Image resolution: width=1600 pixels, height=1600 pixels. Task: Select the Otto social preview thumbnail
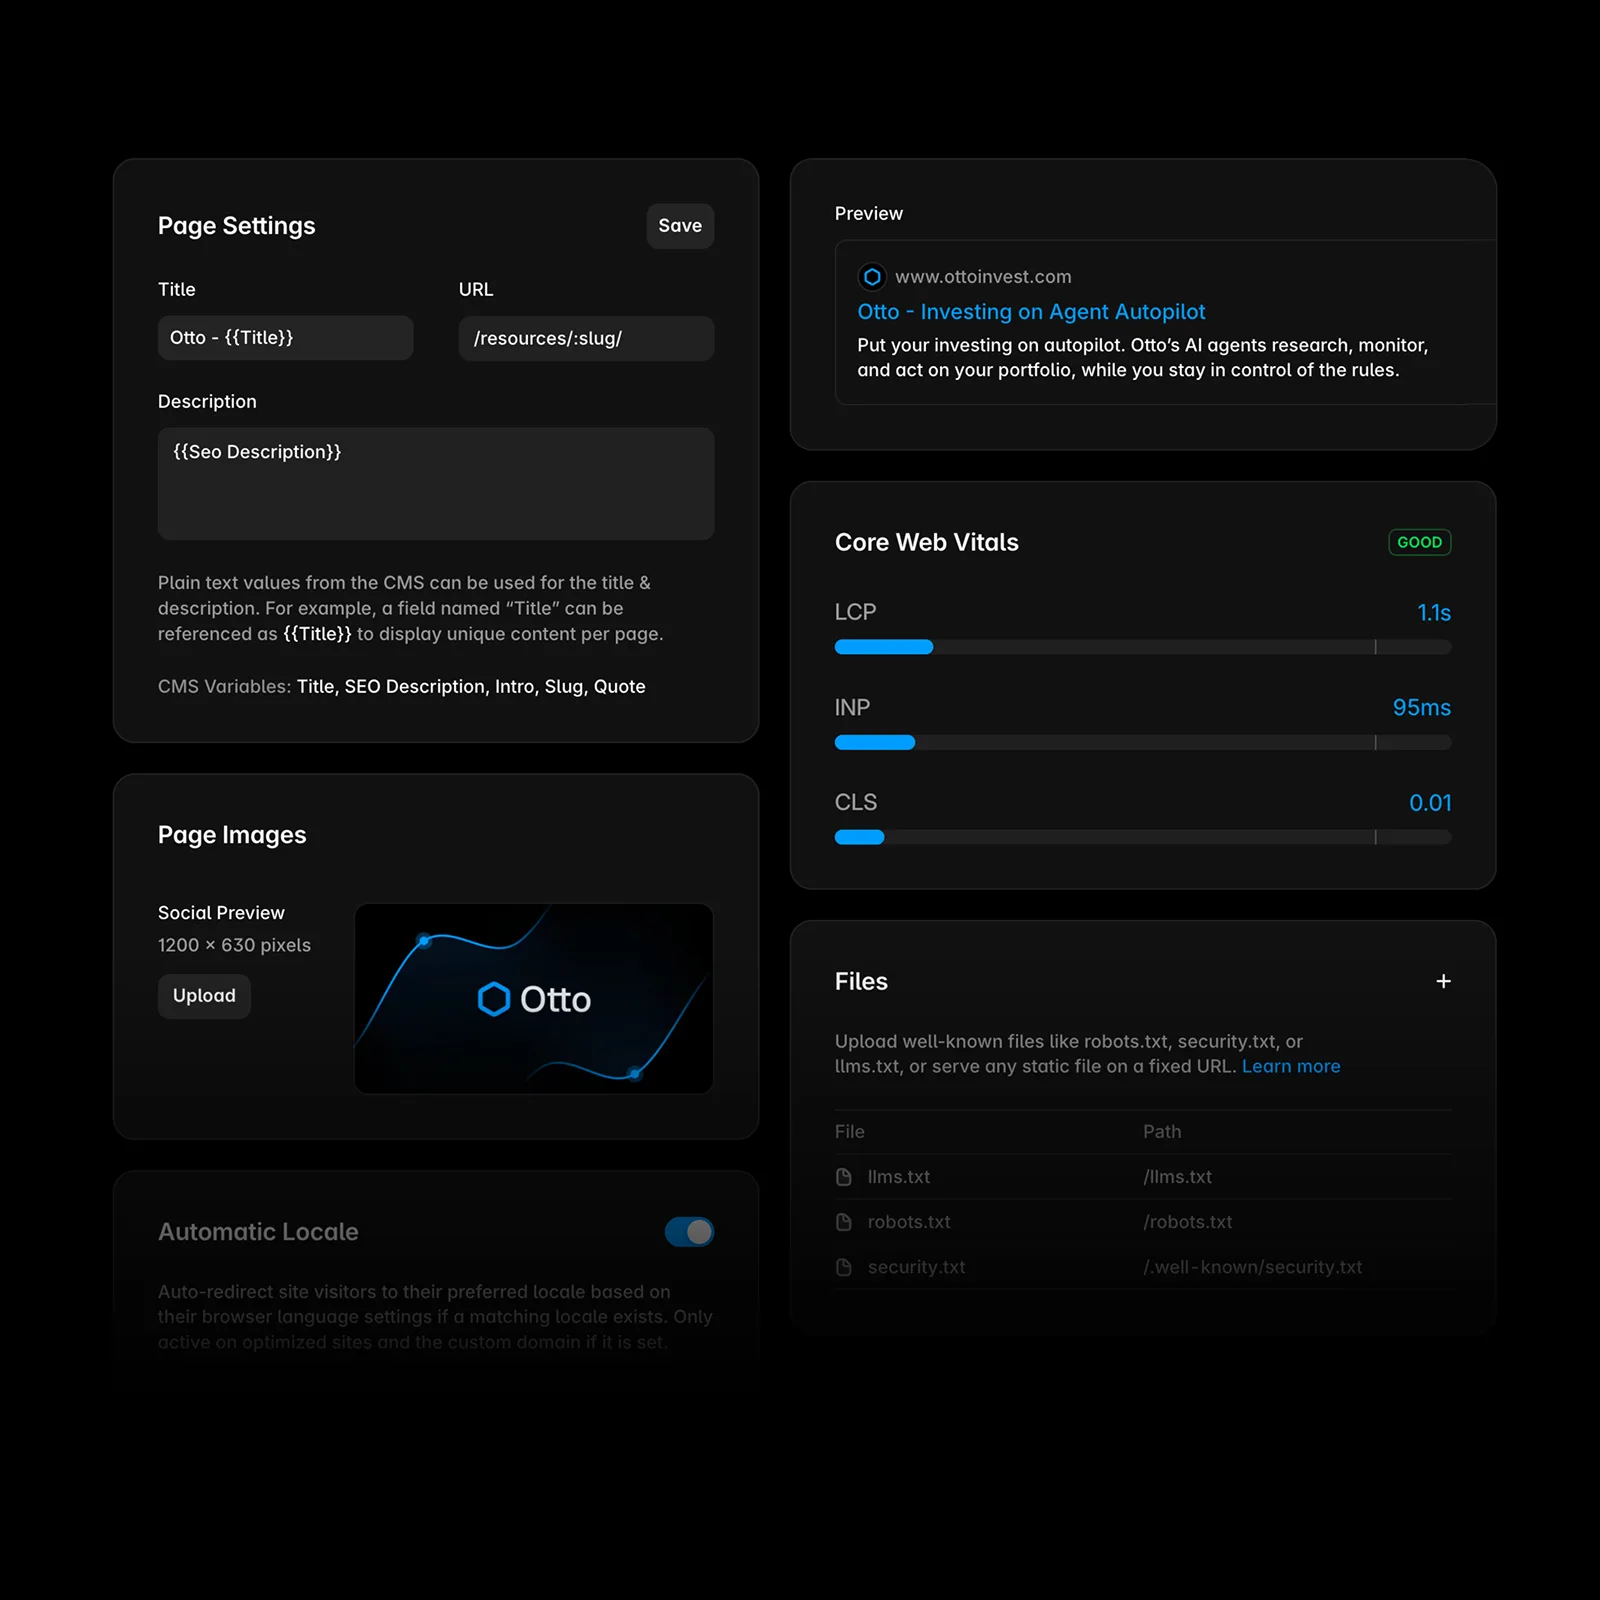pyautogui.click(x=534, y=999)
